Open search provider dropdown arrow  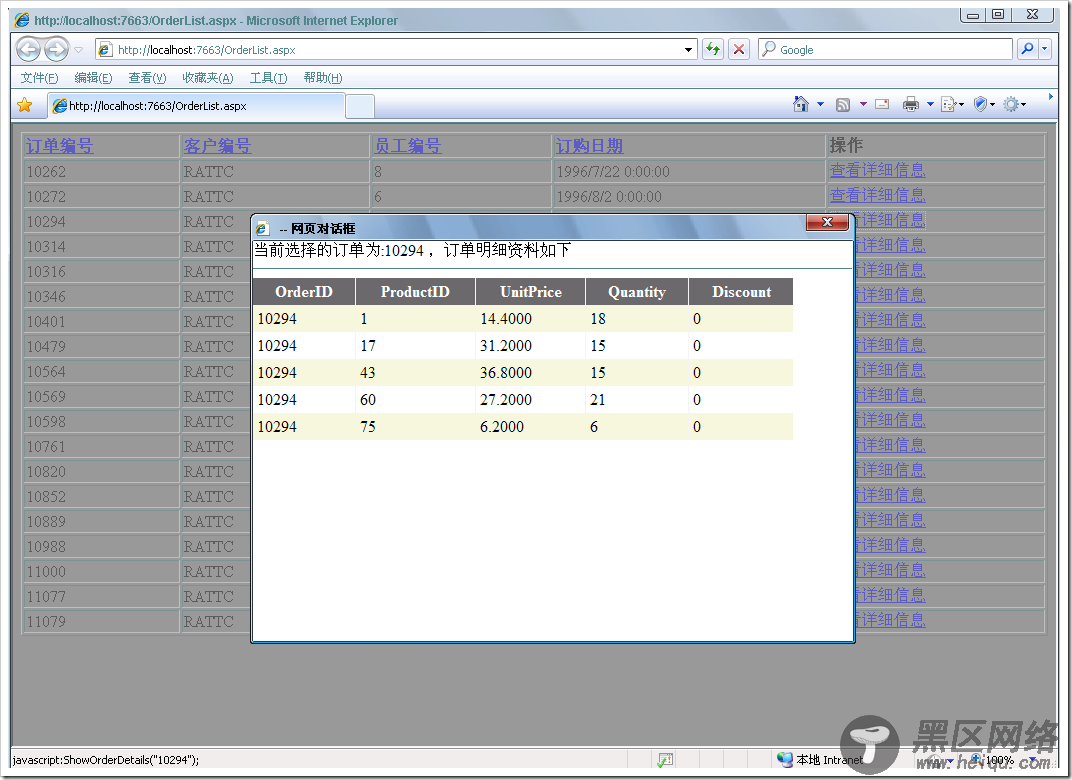click(x=1045, y=49)
